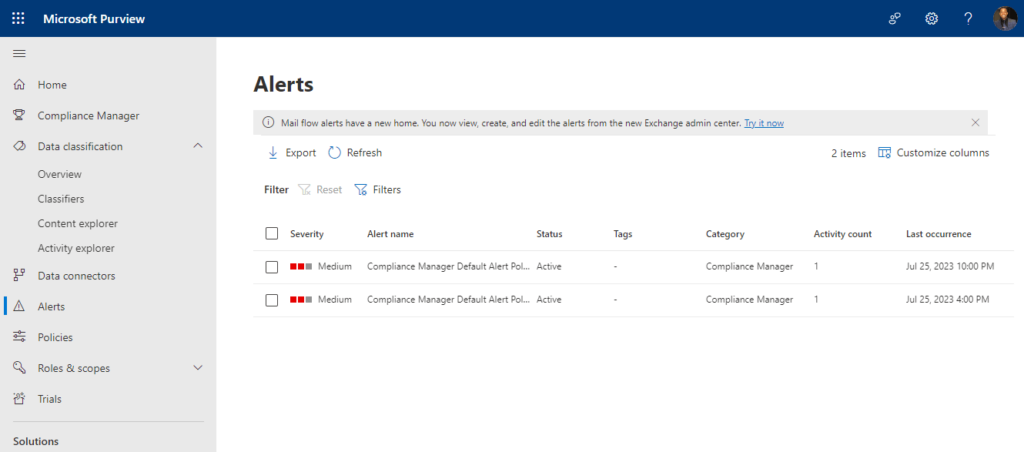Open the settings gear in header
Image resolution: width=1024 pixels, height=452 pixels.
[931, 18]
